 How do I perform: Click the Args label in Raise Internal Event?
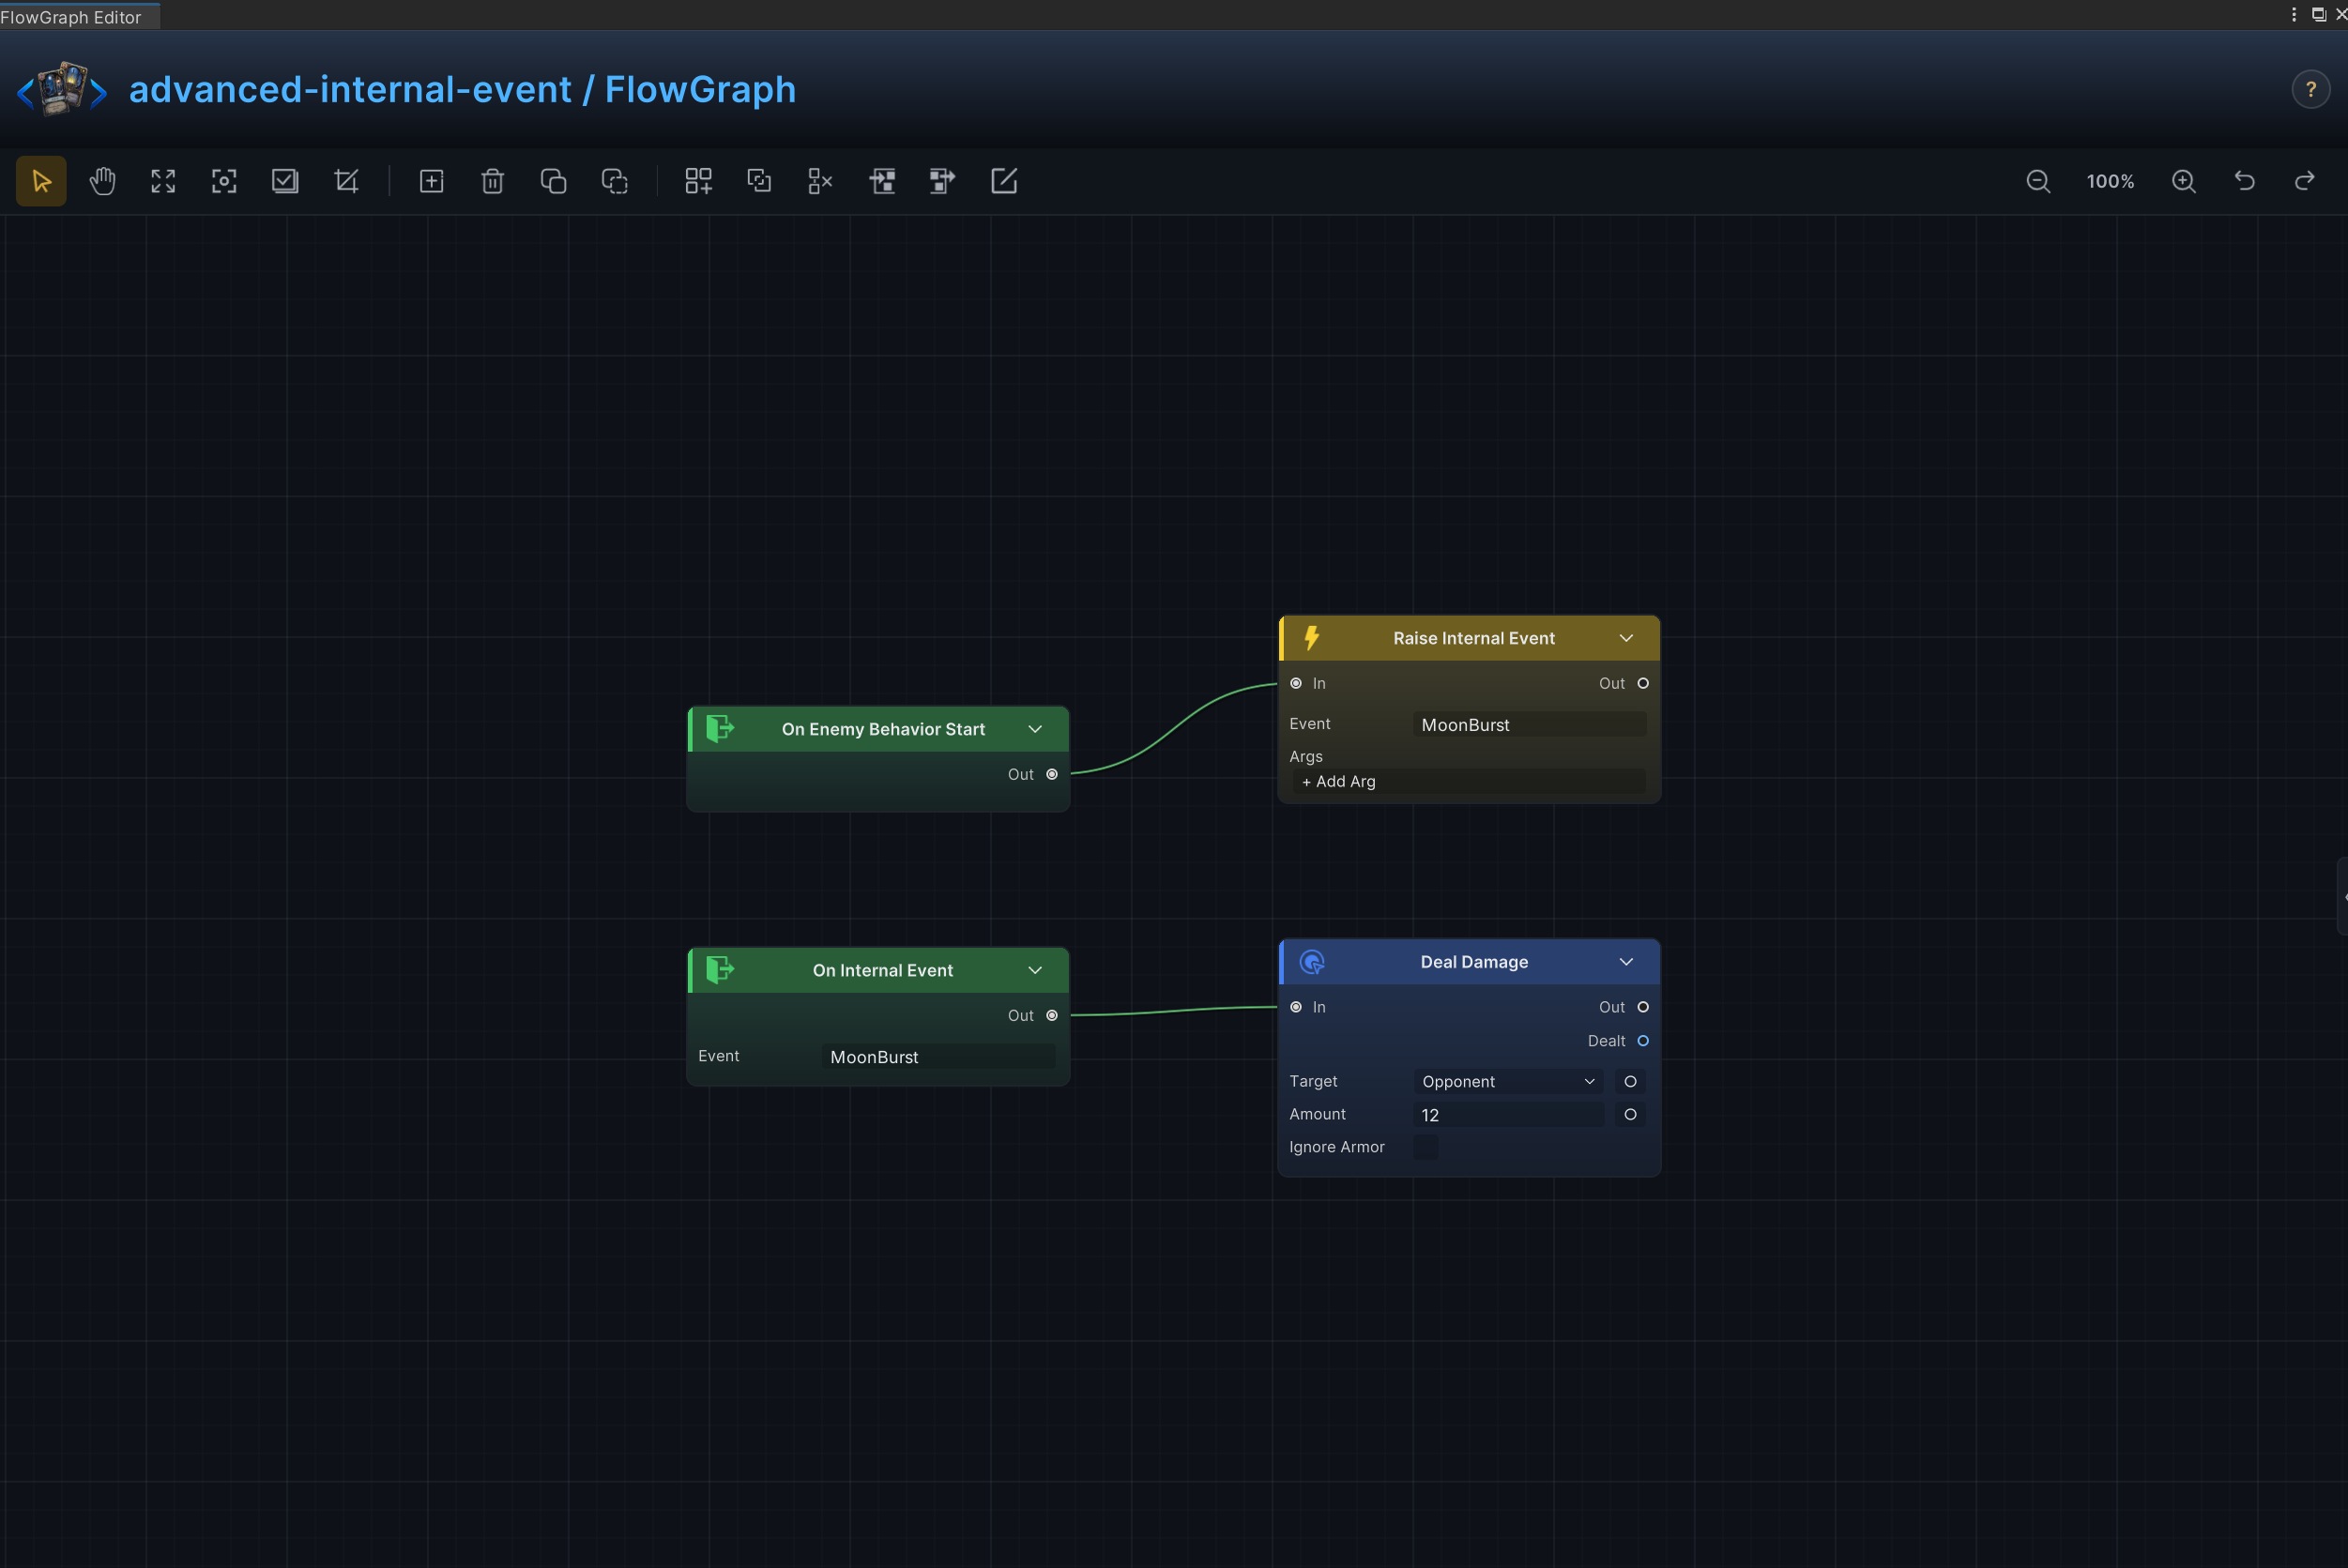click(x=1306, y=756)
